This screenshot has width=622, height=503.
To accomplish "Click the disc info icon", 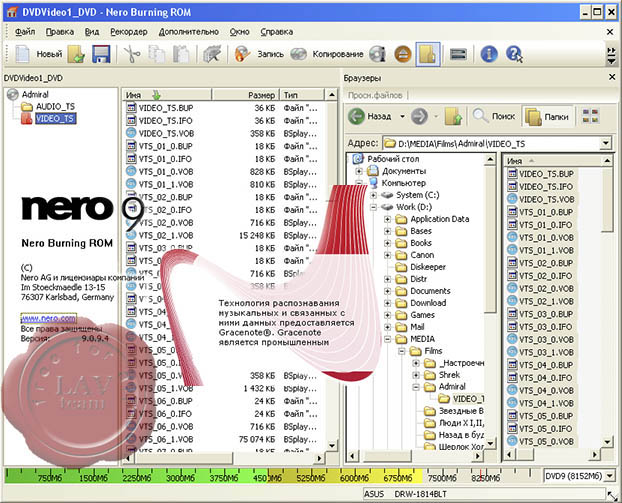I will pos(377,54).
